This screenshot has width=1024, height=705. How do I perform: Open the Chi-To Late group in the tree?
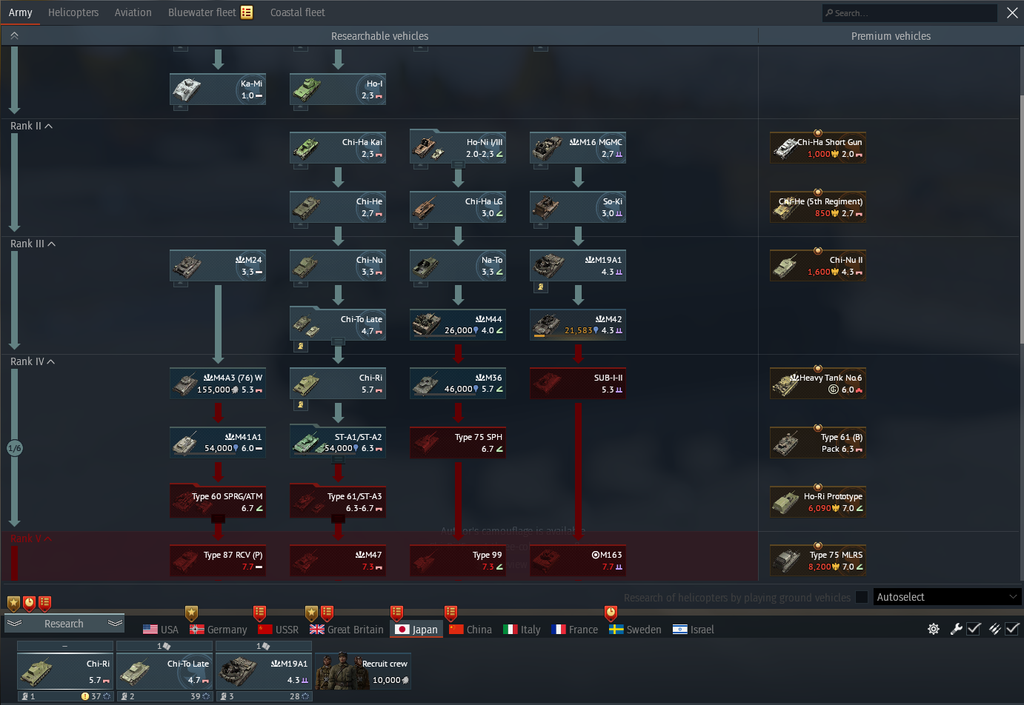click(x=338, y=324)
